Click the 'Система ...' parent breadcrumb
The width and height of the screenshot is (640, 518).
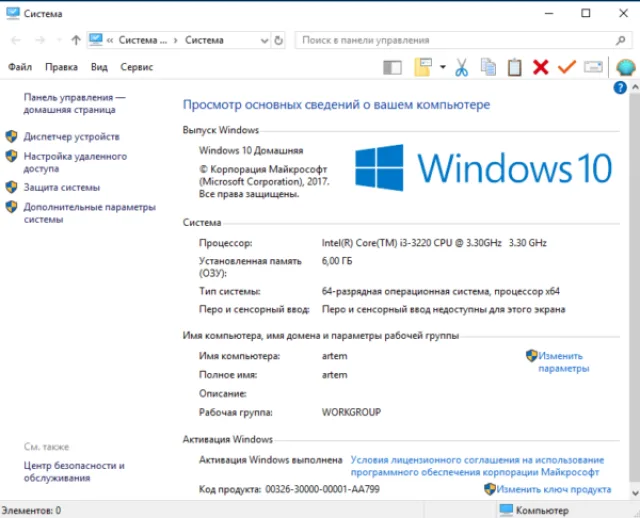click(143, 40)
